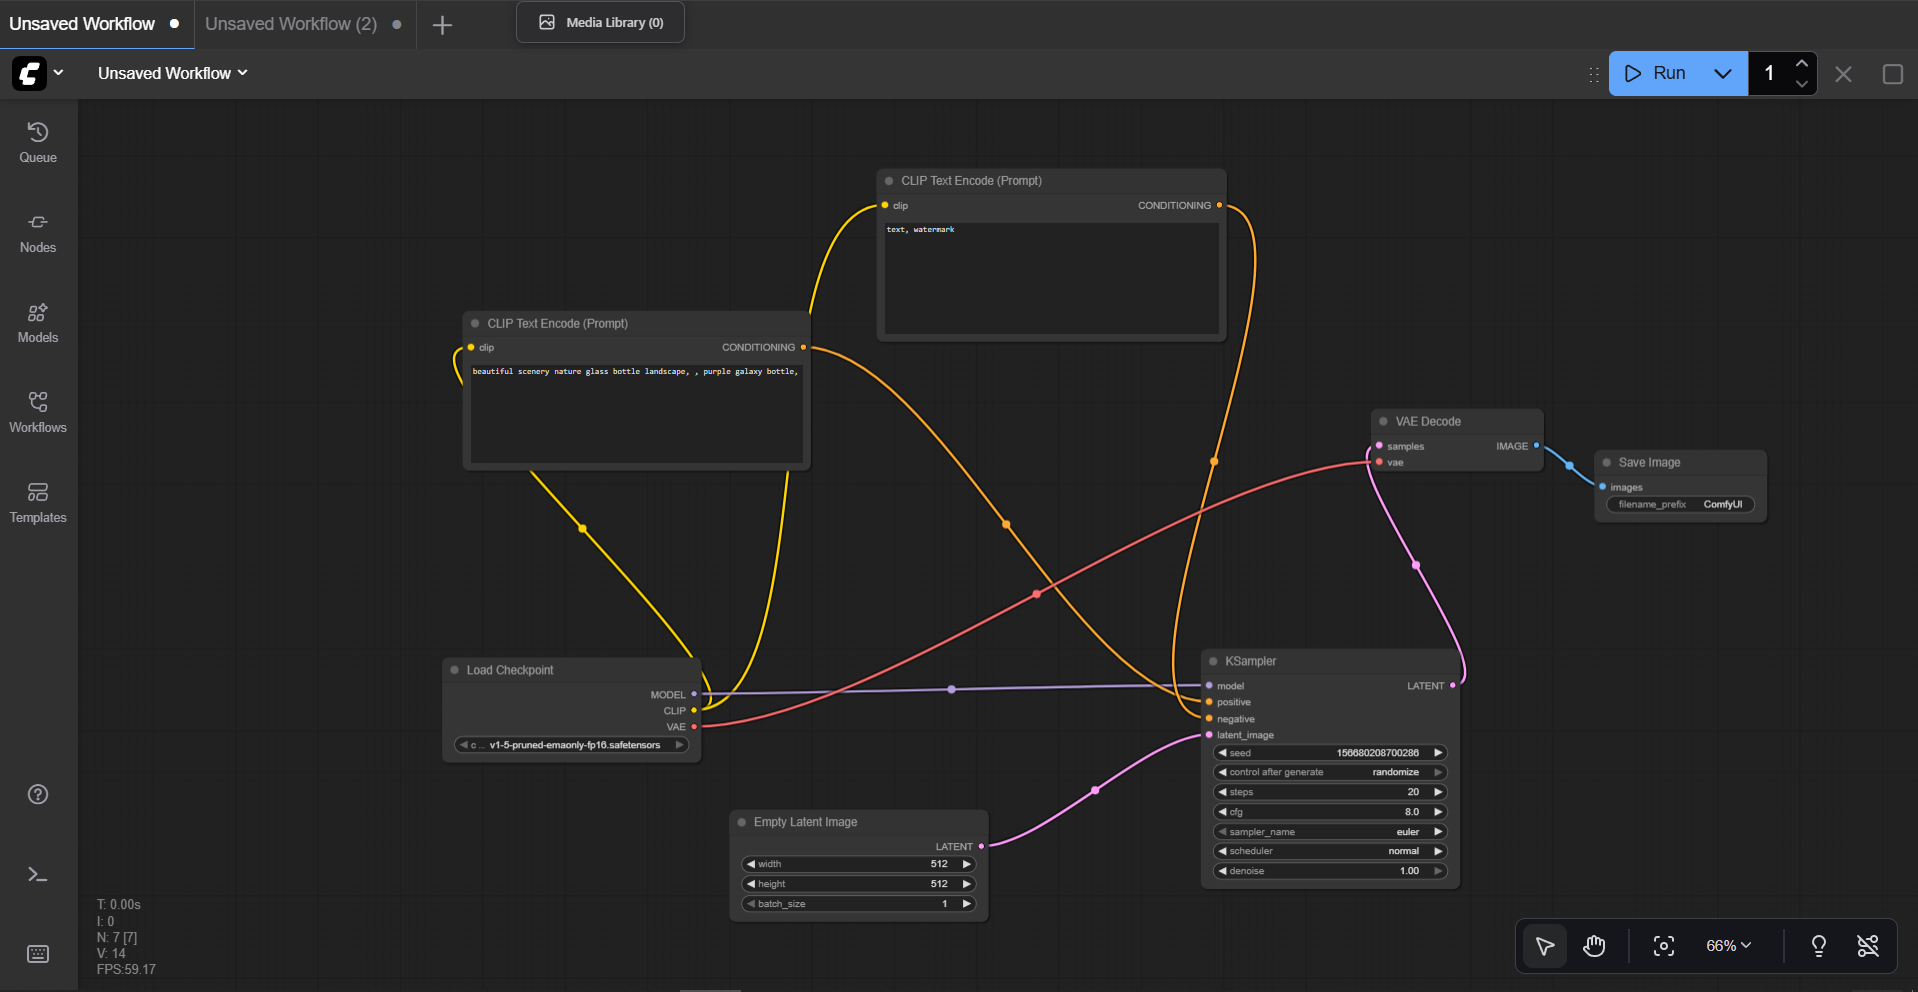Open the terminal panel icon
The image size is (1918, 992).
(37, 874)
